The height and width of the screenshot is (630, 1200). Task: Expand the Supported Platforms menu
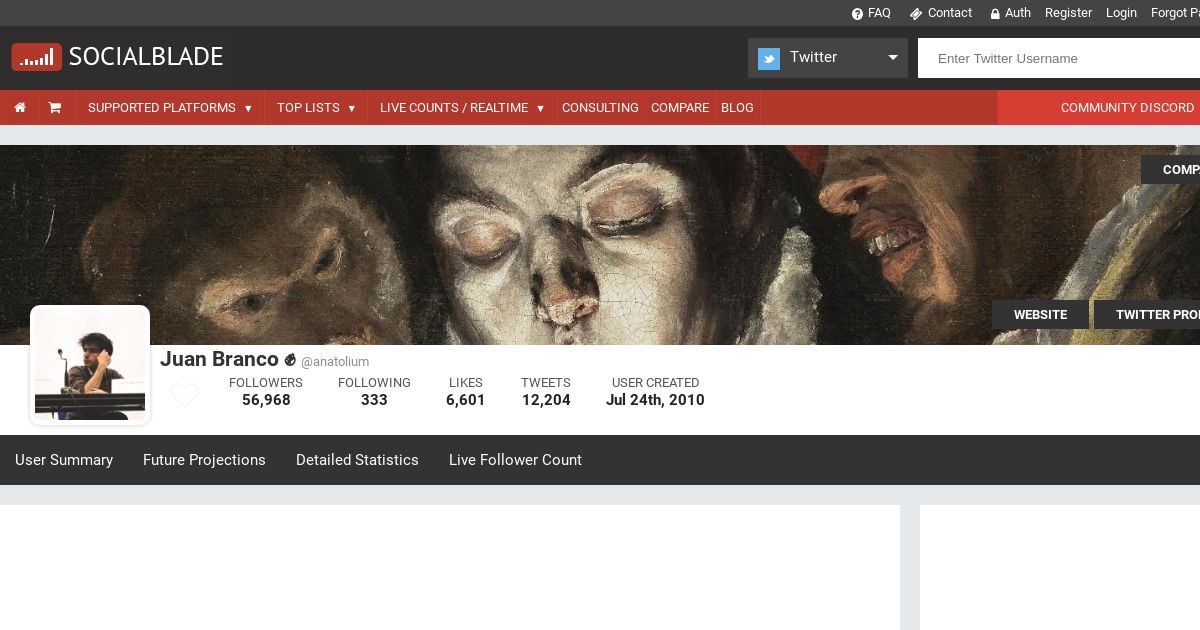170,108
